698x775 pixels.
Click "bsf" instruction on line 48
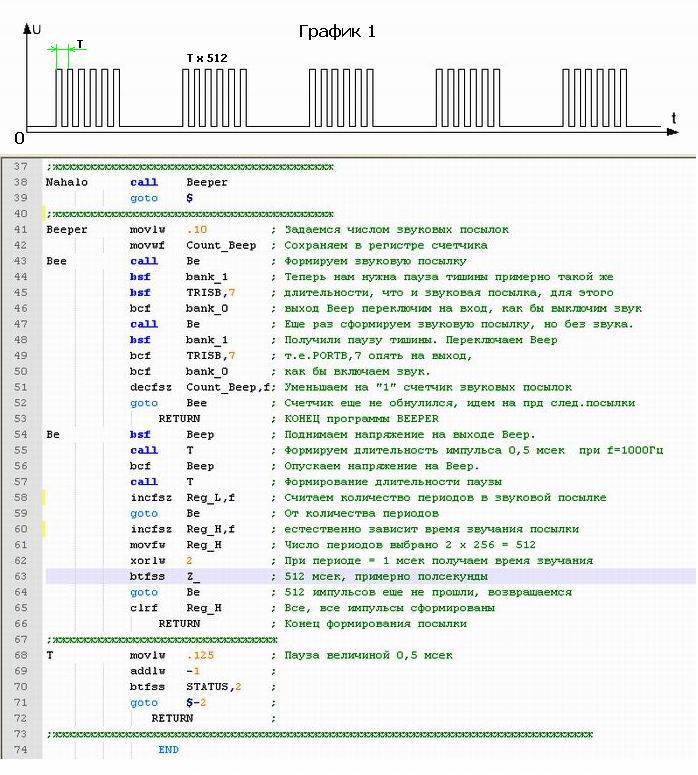pyautogui.click(x=140, y=340)
